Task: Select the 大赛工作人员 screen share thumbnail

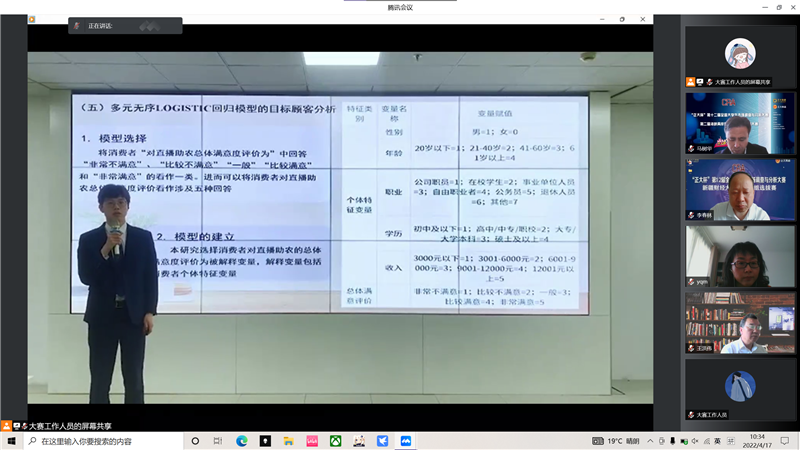Action: coord(740,55)
